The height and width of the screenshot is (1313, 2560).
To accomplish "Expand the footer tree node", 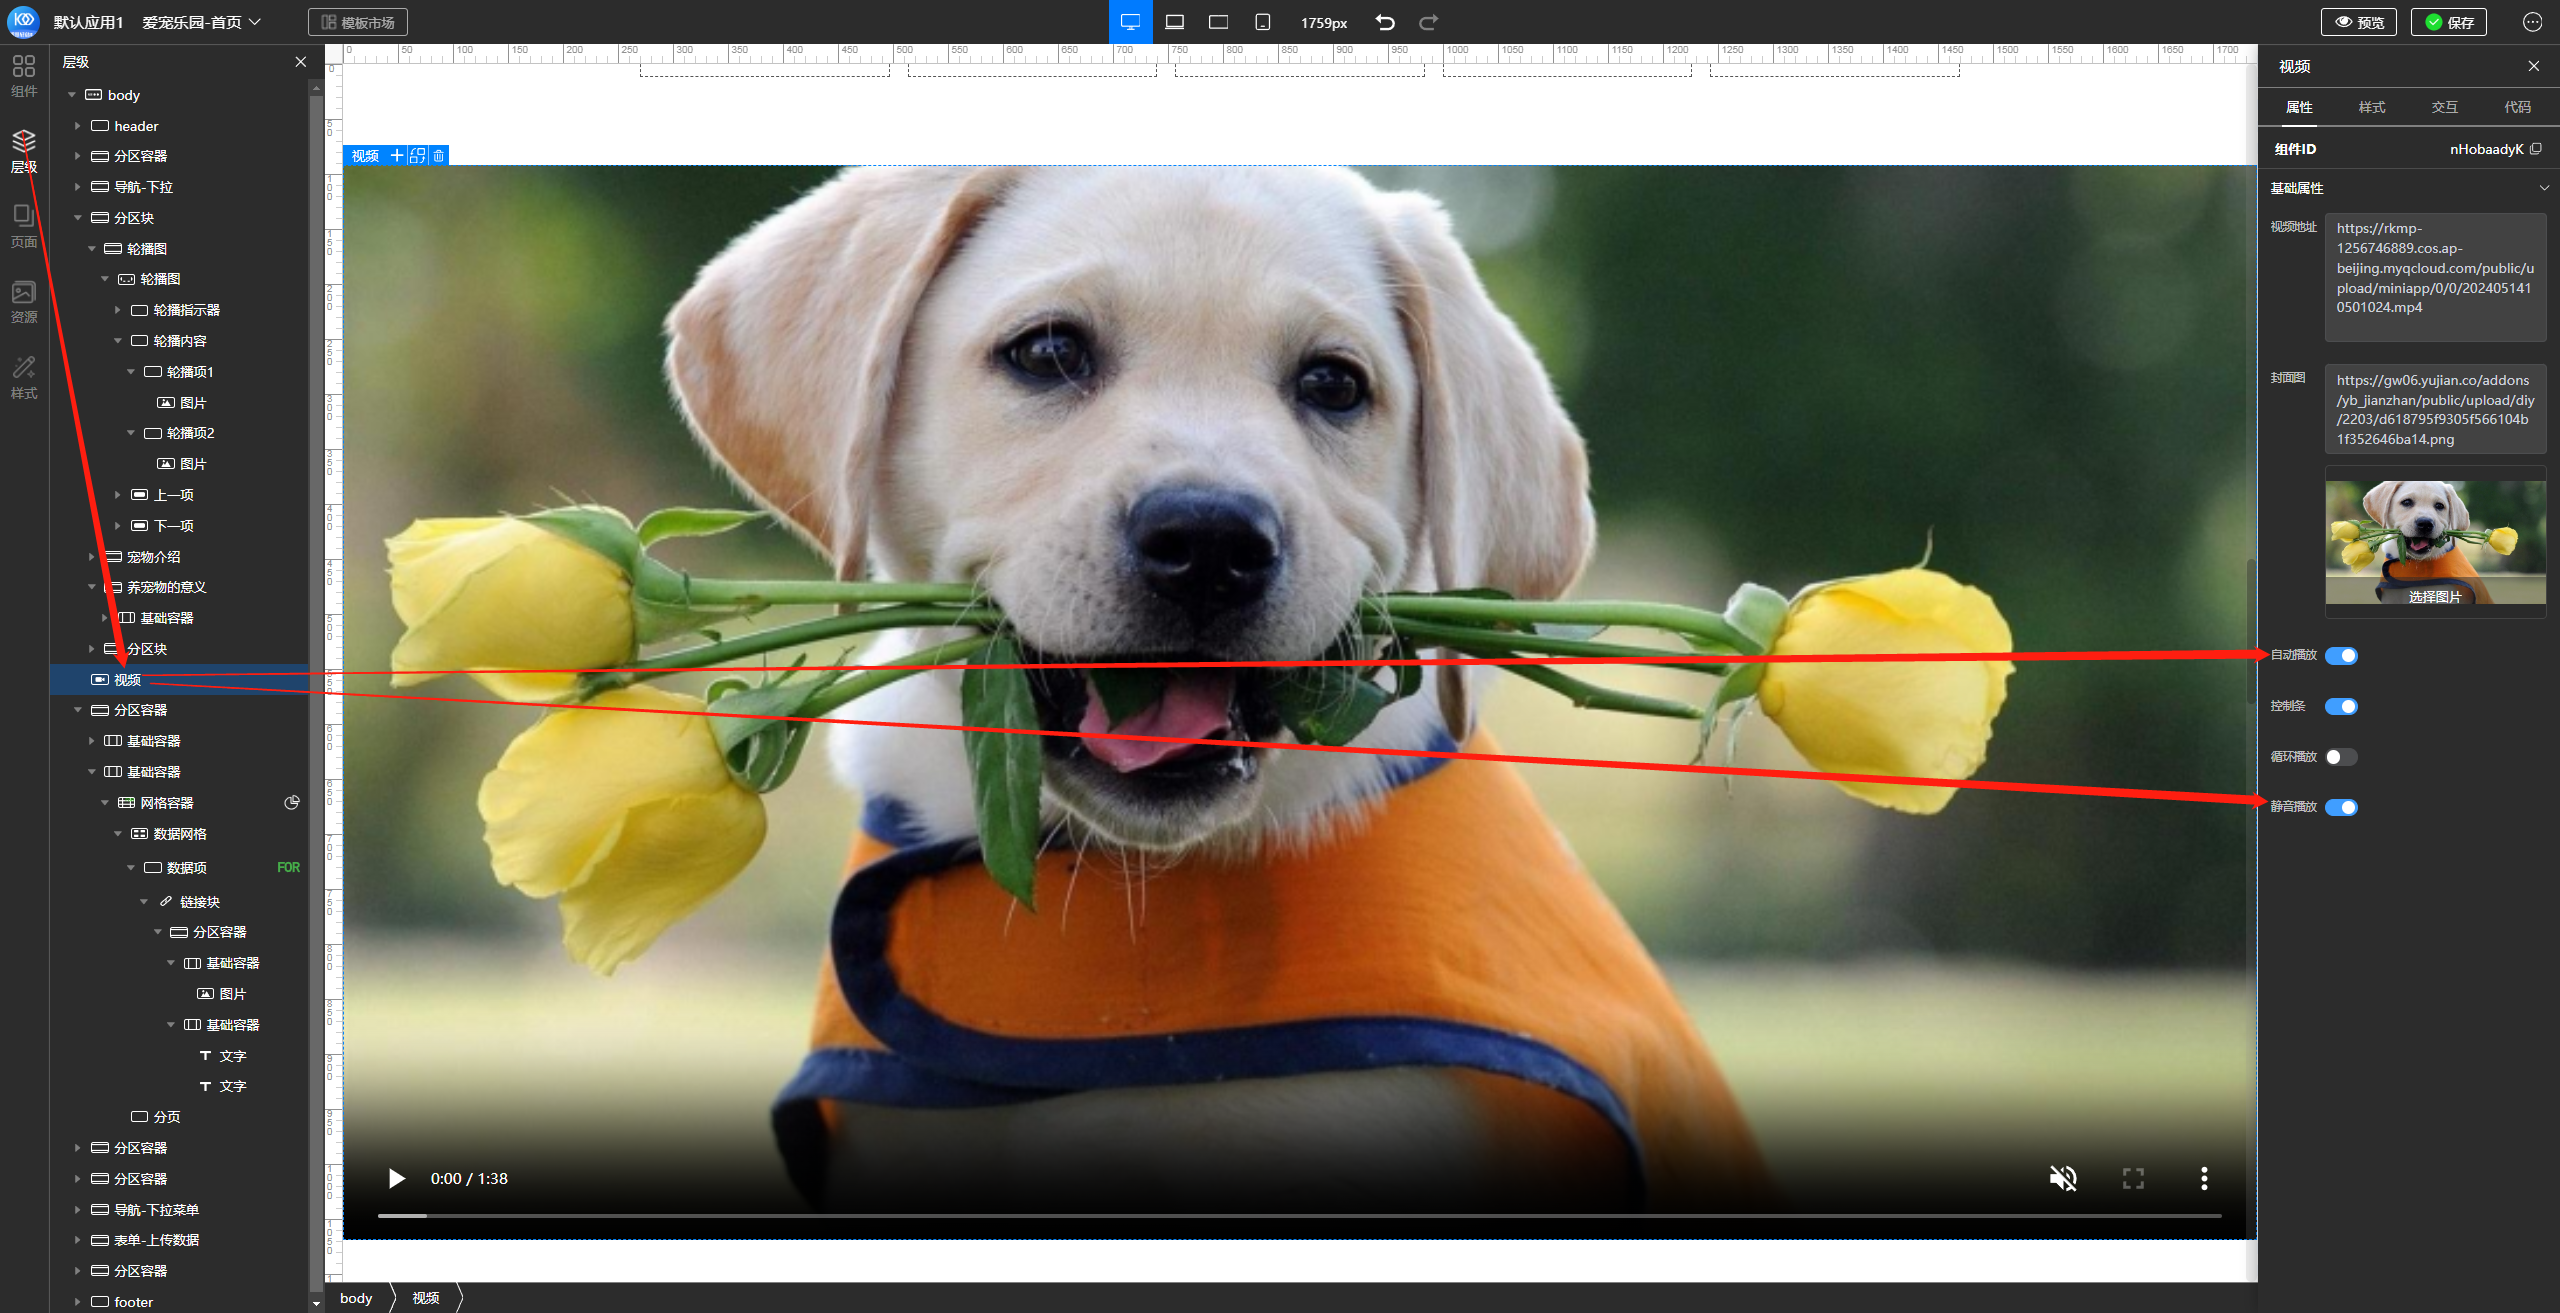I will tap(77, 1302).
